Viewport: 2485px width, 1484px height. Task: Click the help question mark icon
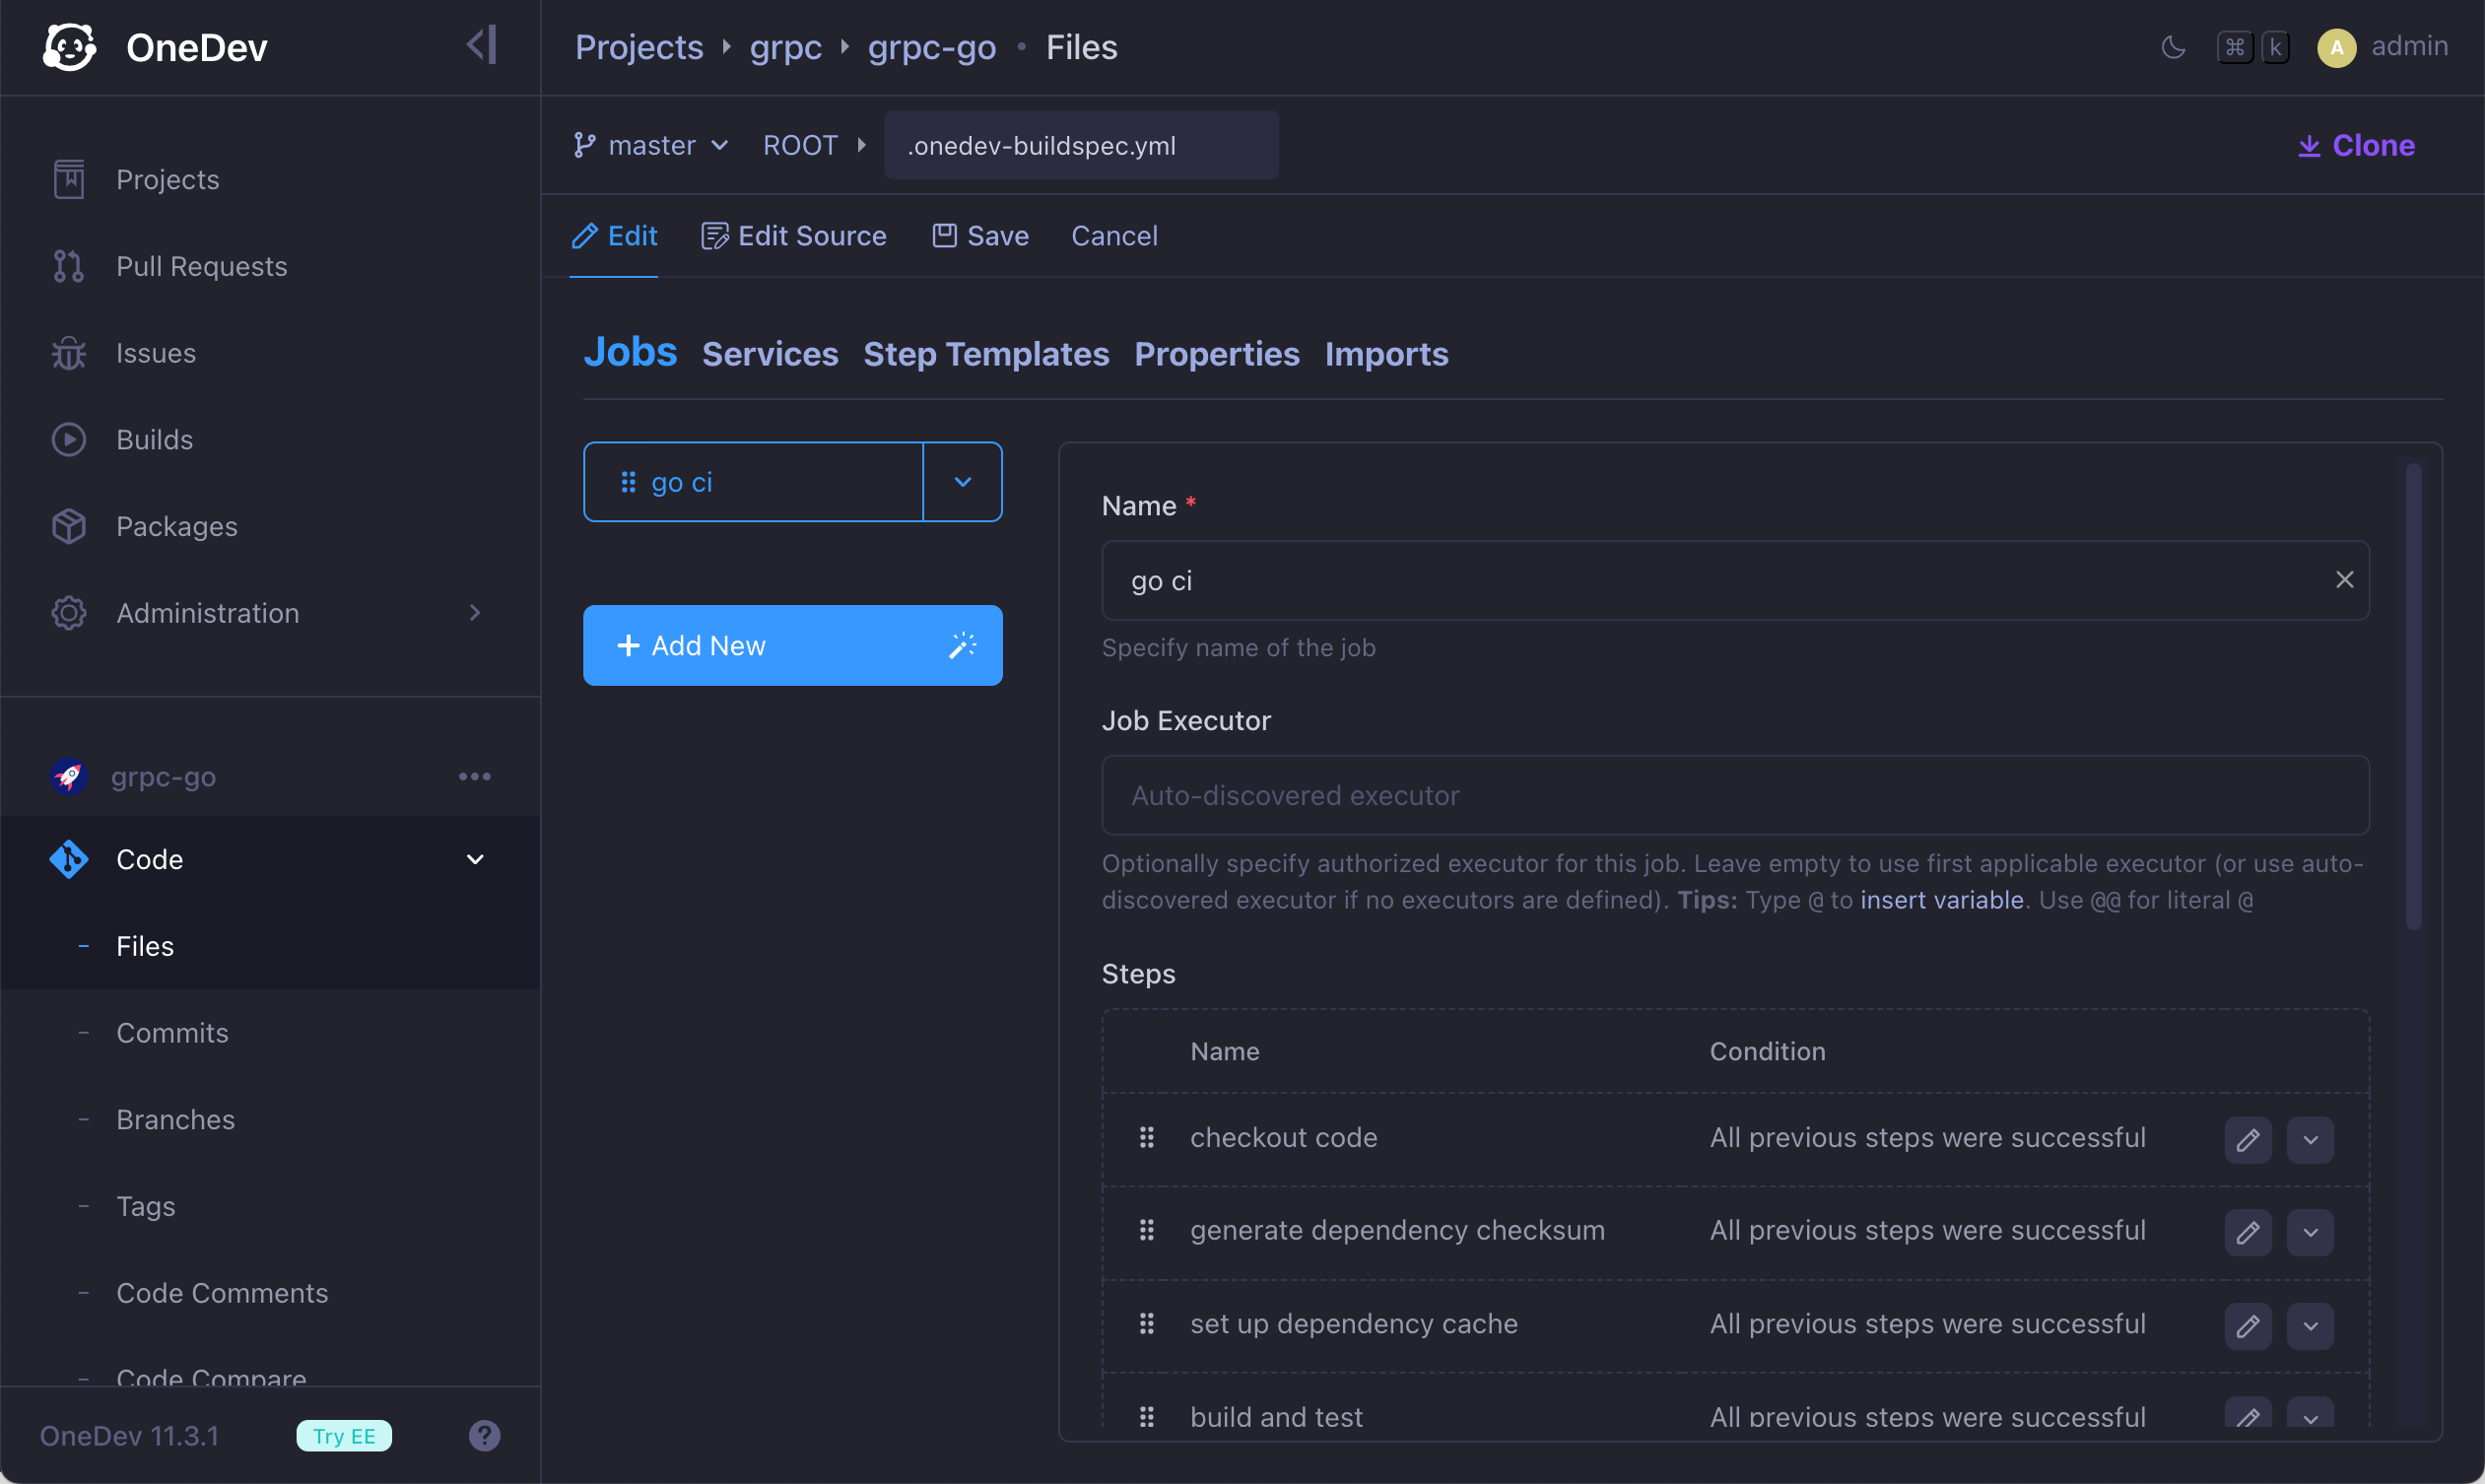tap(484, 1436)
